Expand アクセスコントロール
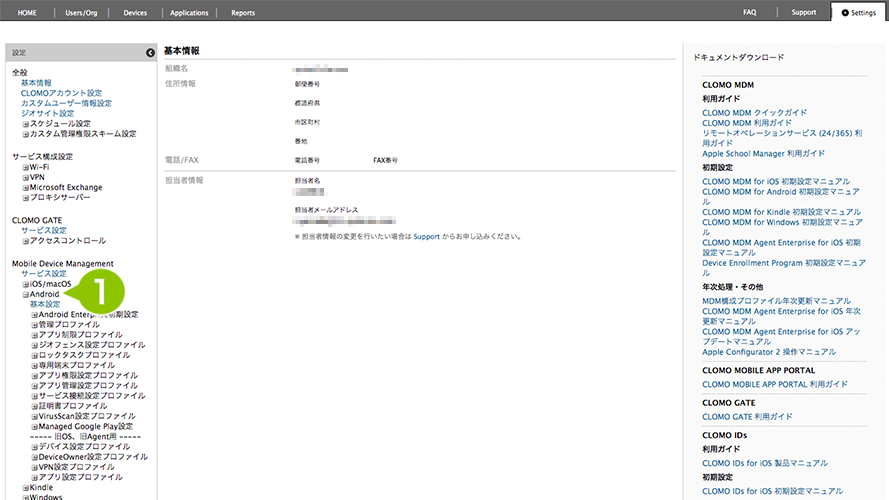The image size is (889, 500). (x=26, y=241)
